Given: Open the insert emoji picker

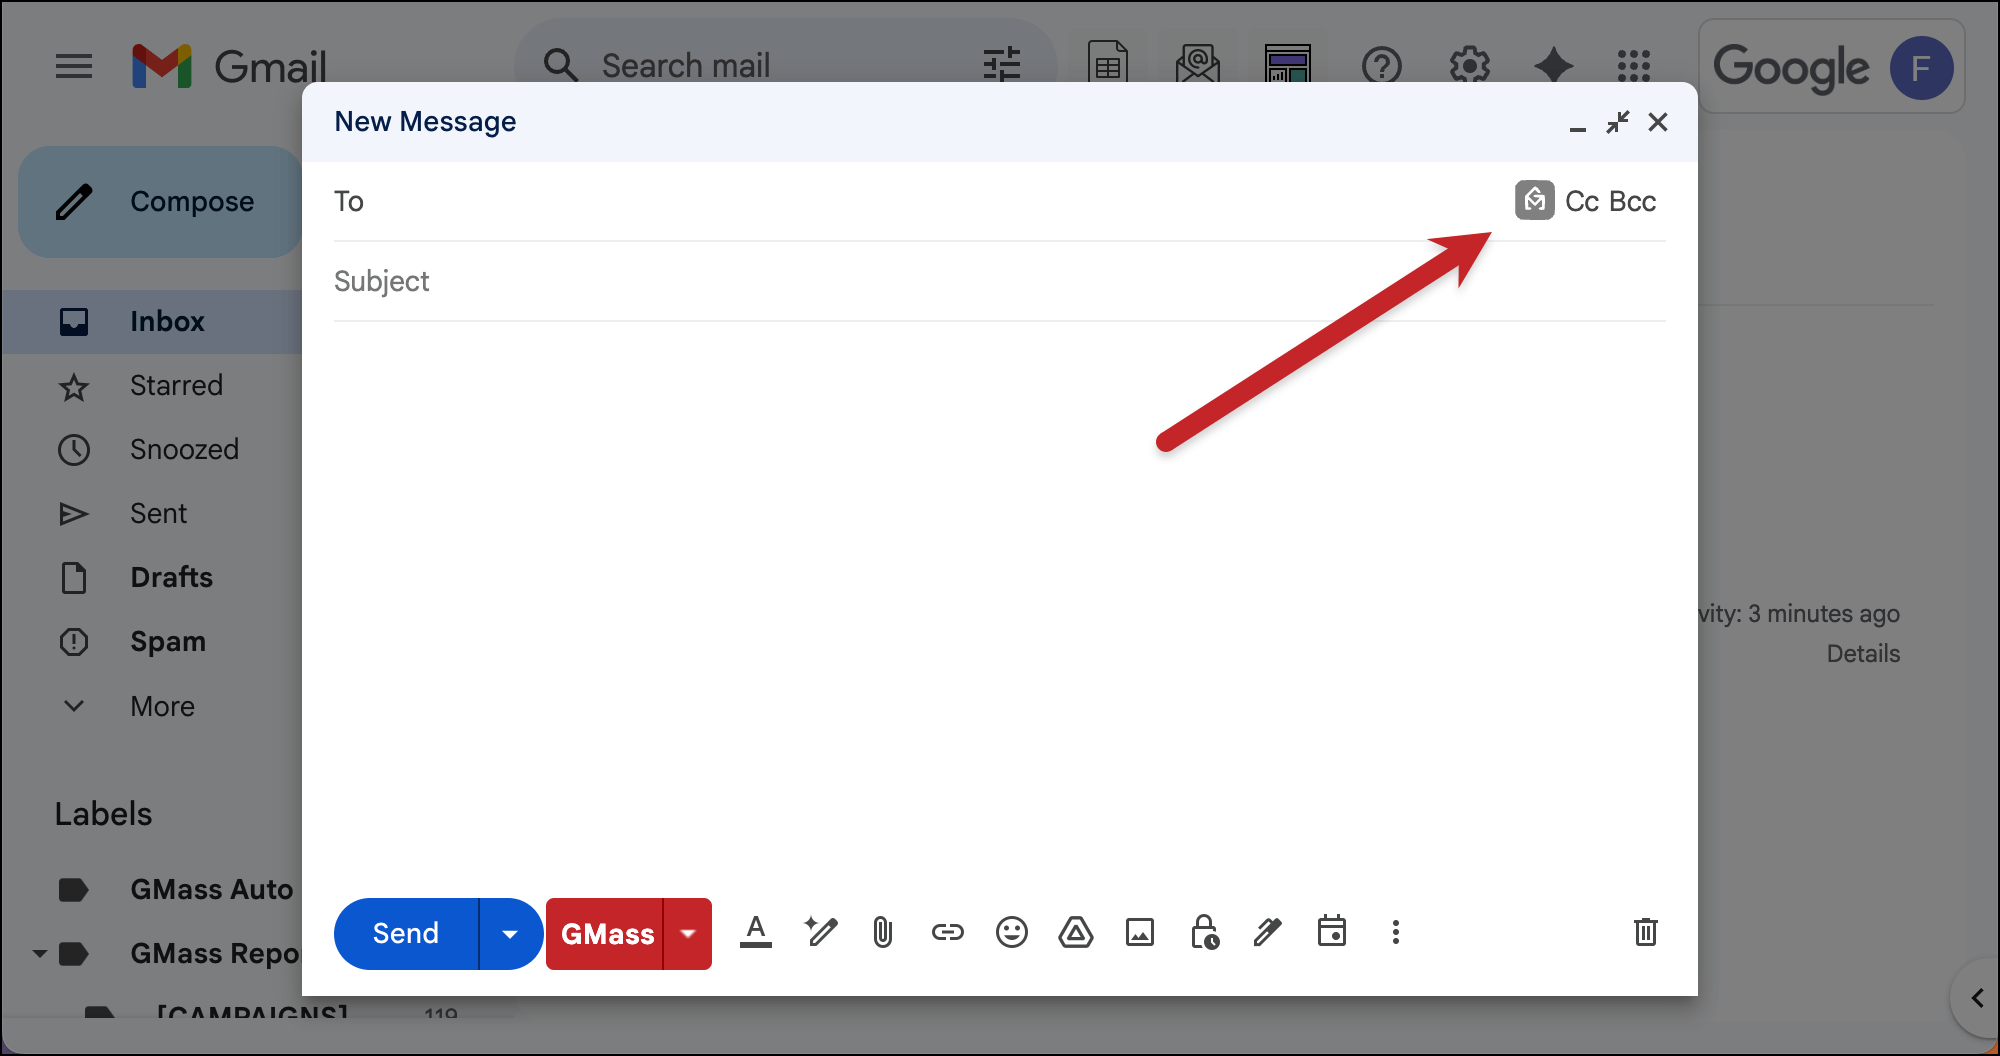Looking at the screenshot, I should click(1011, 933).
